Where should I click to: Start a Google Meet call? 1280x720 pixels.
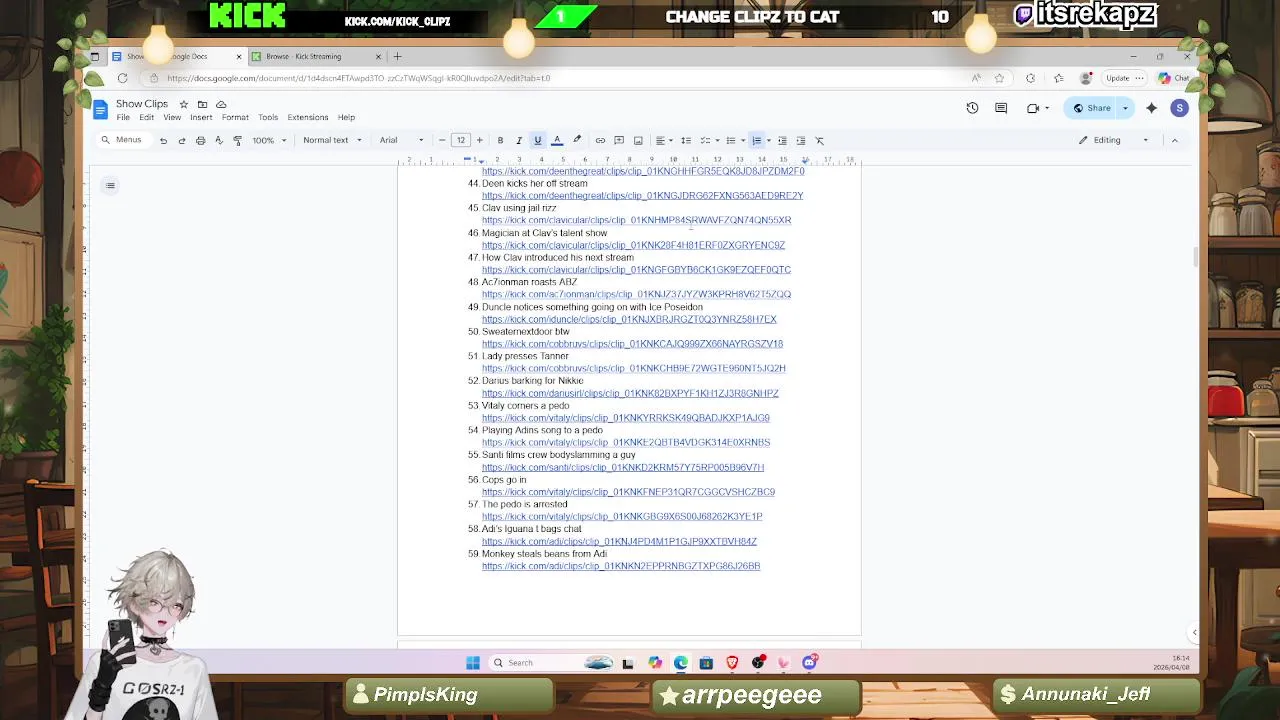click(x=1037, y=108)
